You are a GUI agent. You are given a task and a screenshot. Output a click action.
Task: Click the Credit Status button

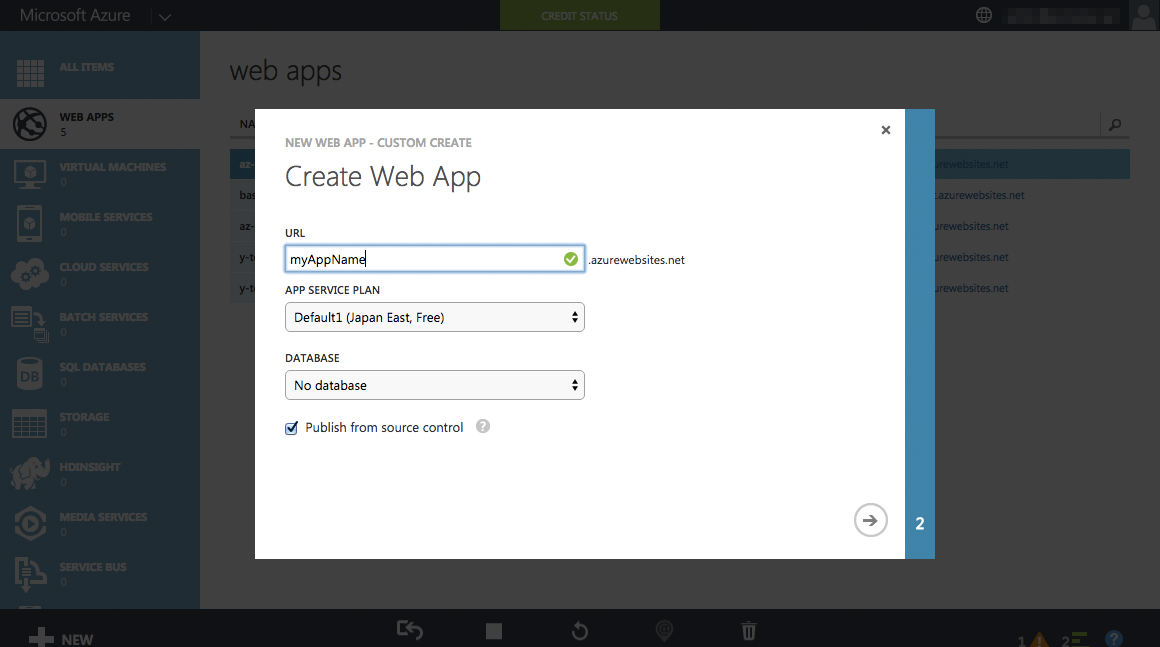coord(580,16)
